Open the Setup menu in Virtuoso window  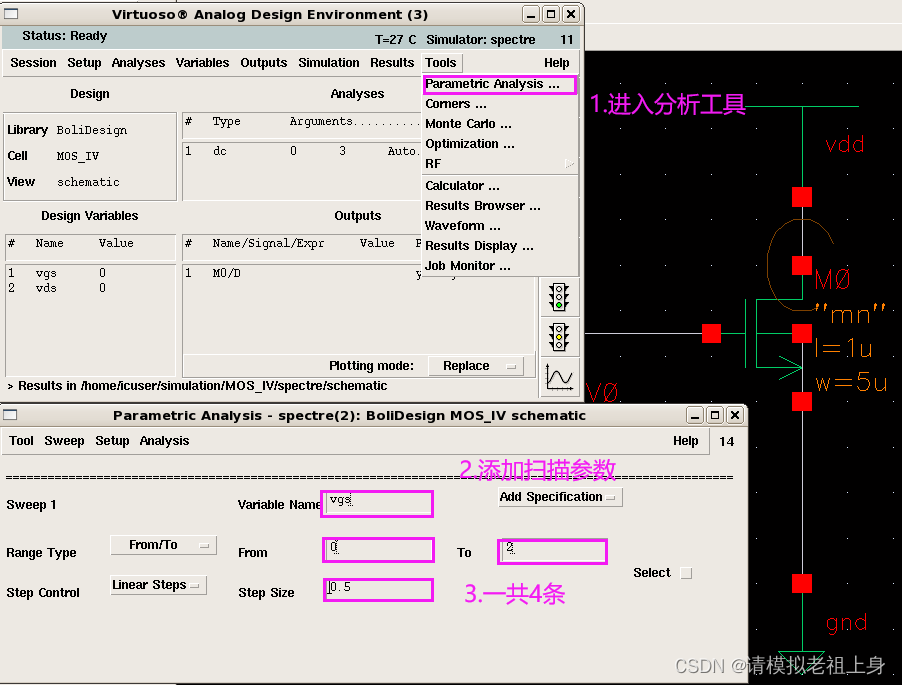pos(84,63)
